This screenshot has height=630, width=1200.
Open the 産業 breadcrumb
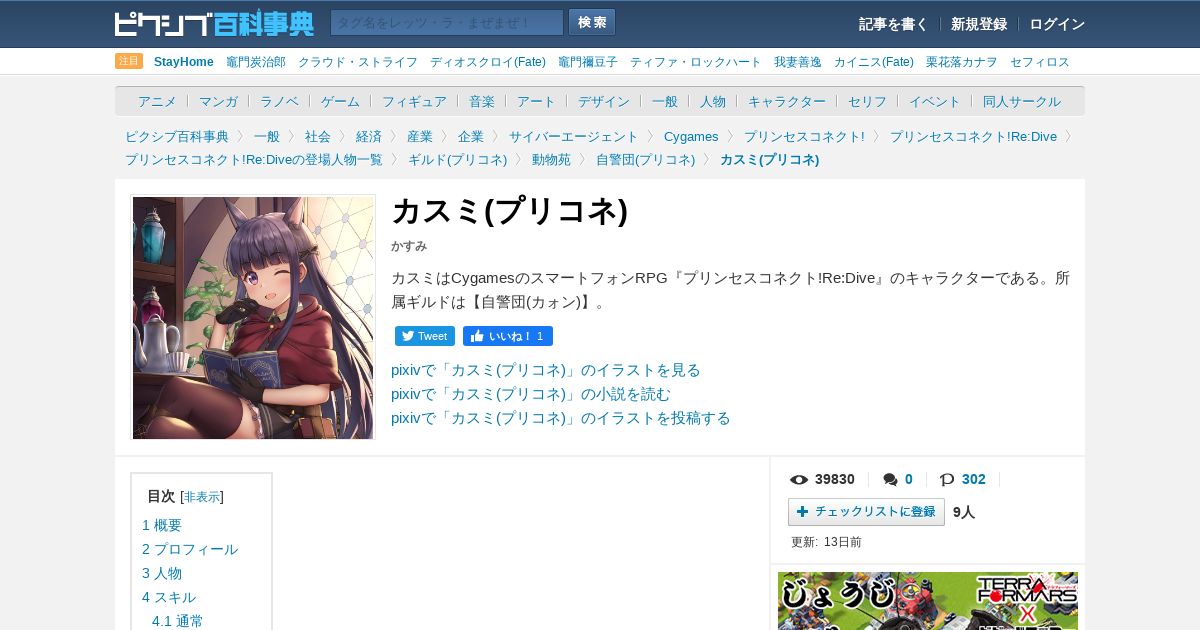(420, 137)
